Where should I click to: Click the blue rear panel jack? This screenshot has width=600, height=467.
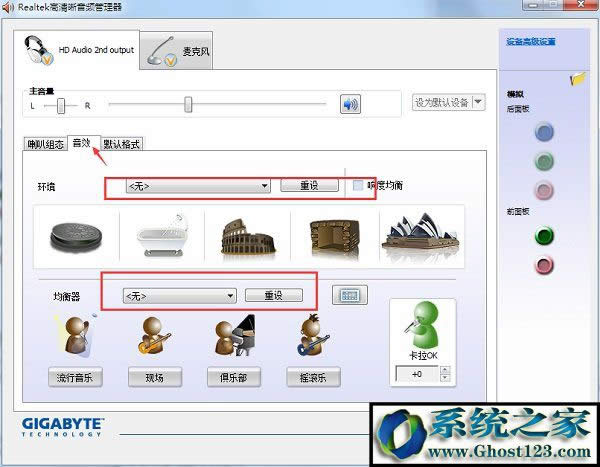point(544,132)
